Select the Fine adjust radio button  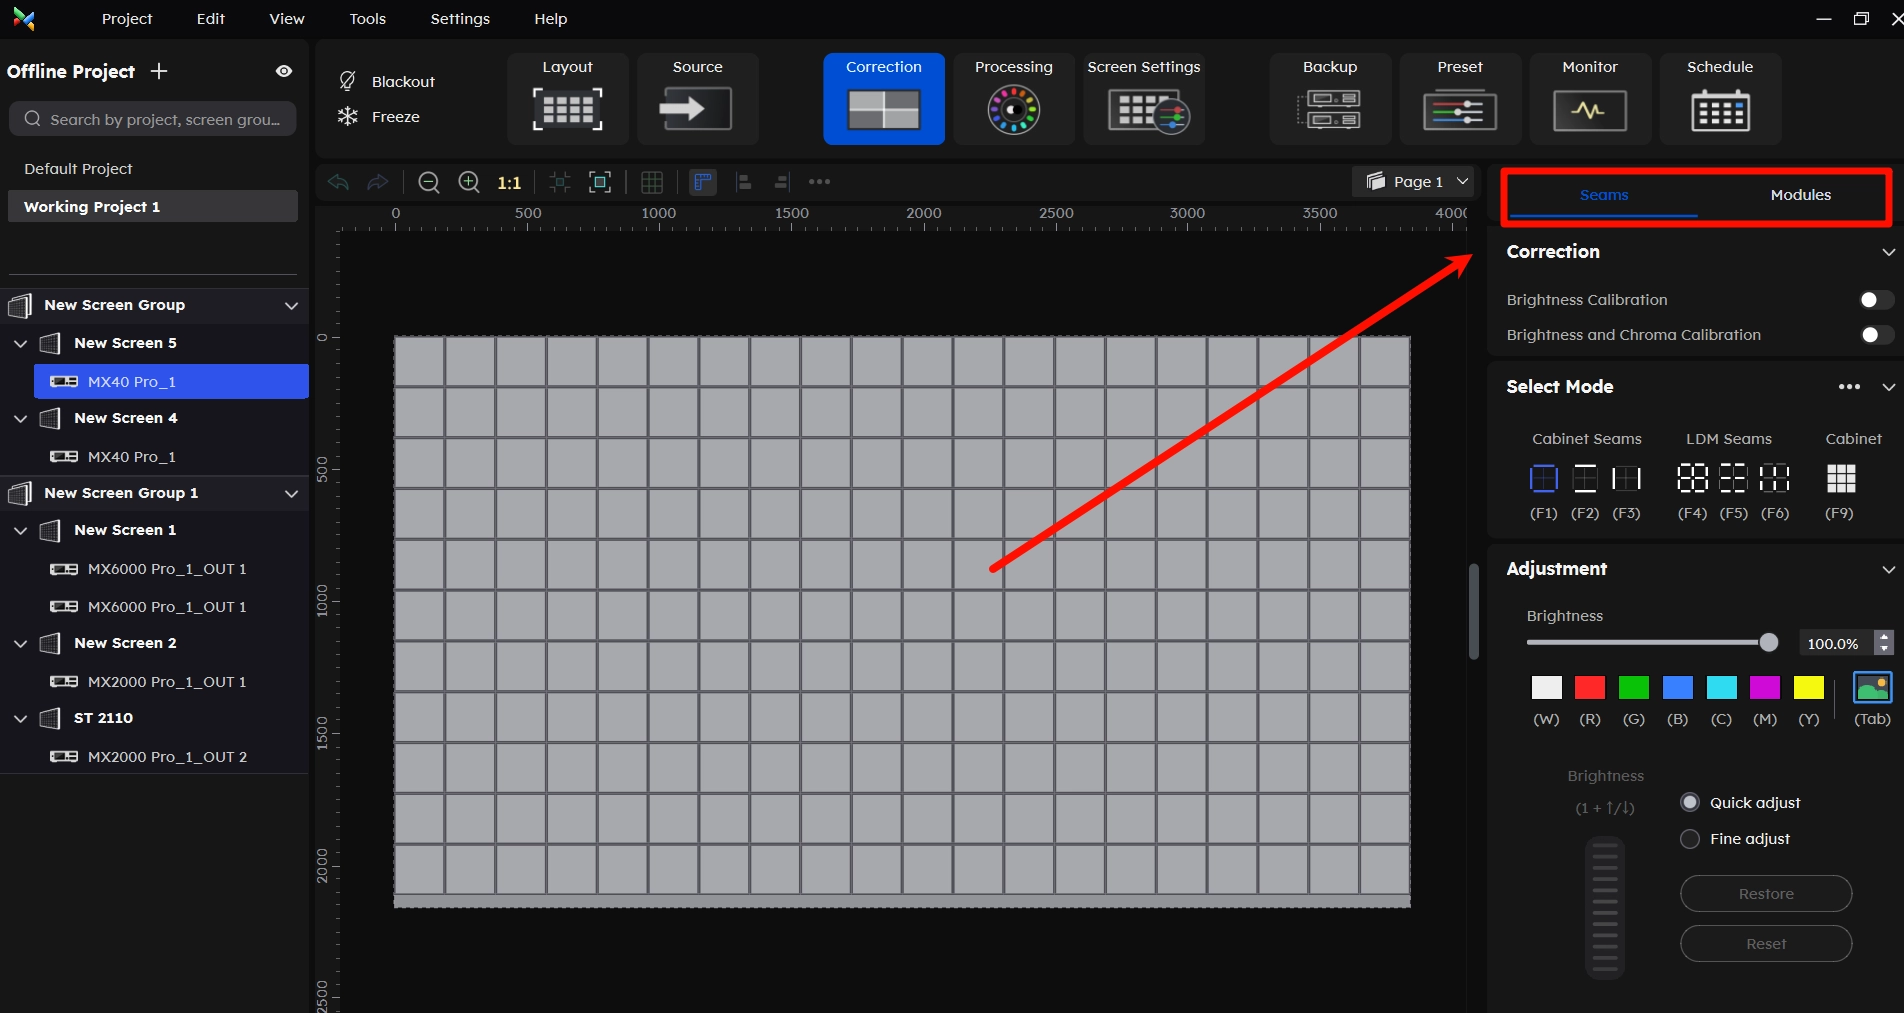tap(1690, 839)
